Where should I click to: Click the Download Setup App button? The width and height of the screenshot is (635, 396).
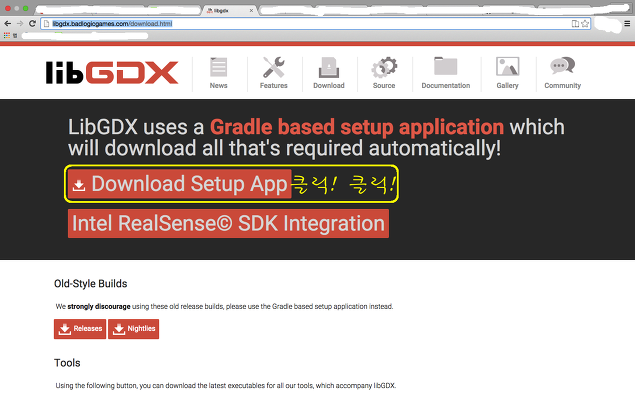point(179,184)
